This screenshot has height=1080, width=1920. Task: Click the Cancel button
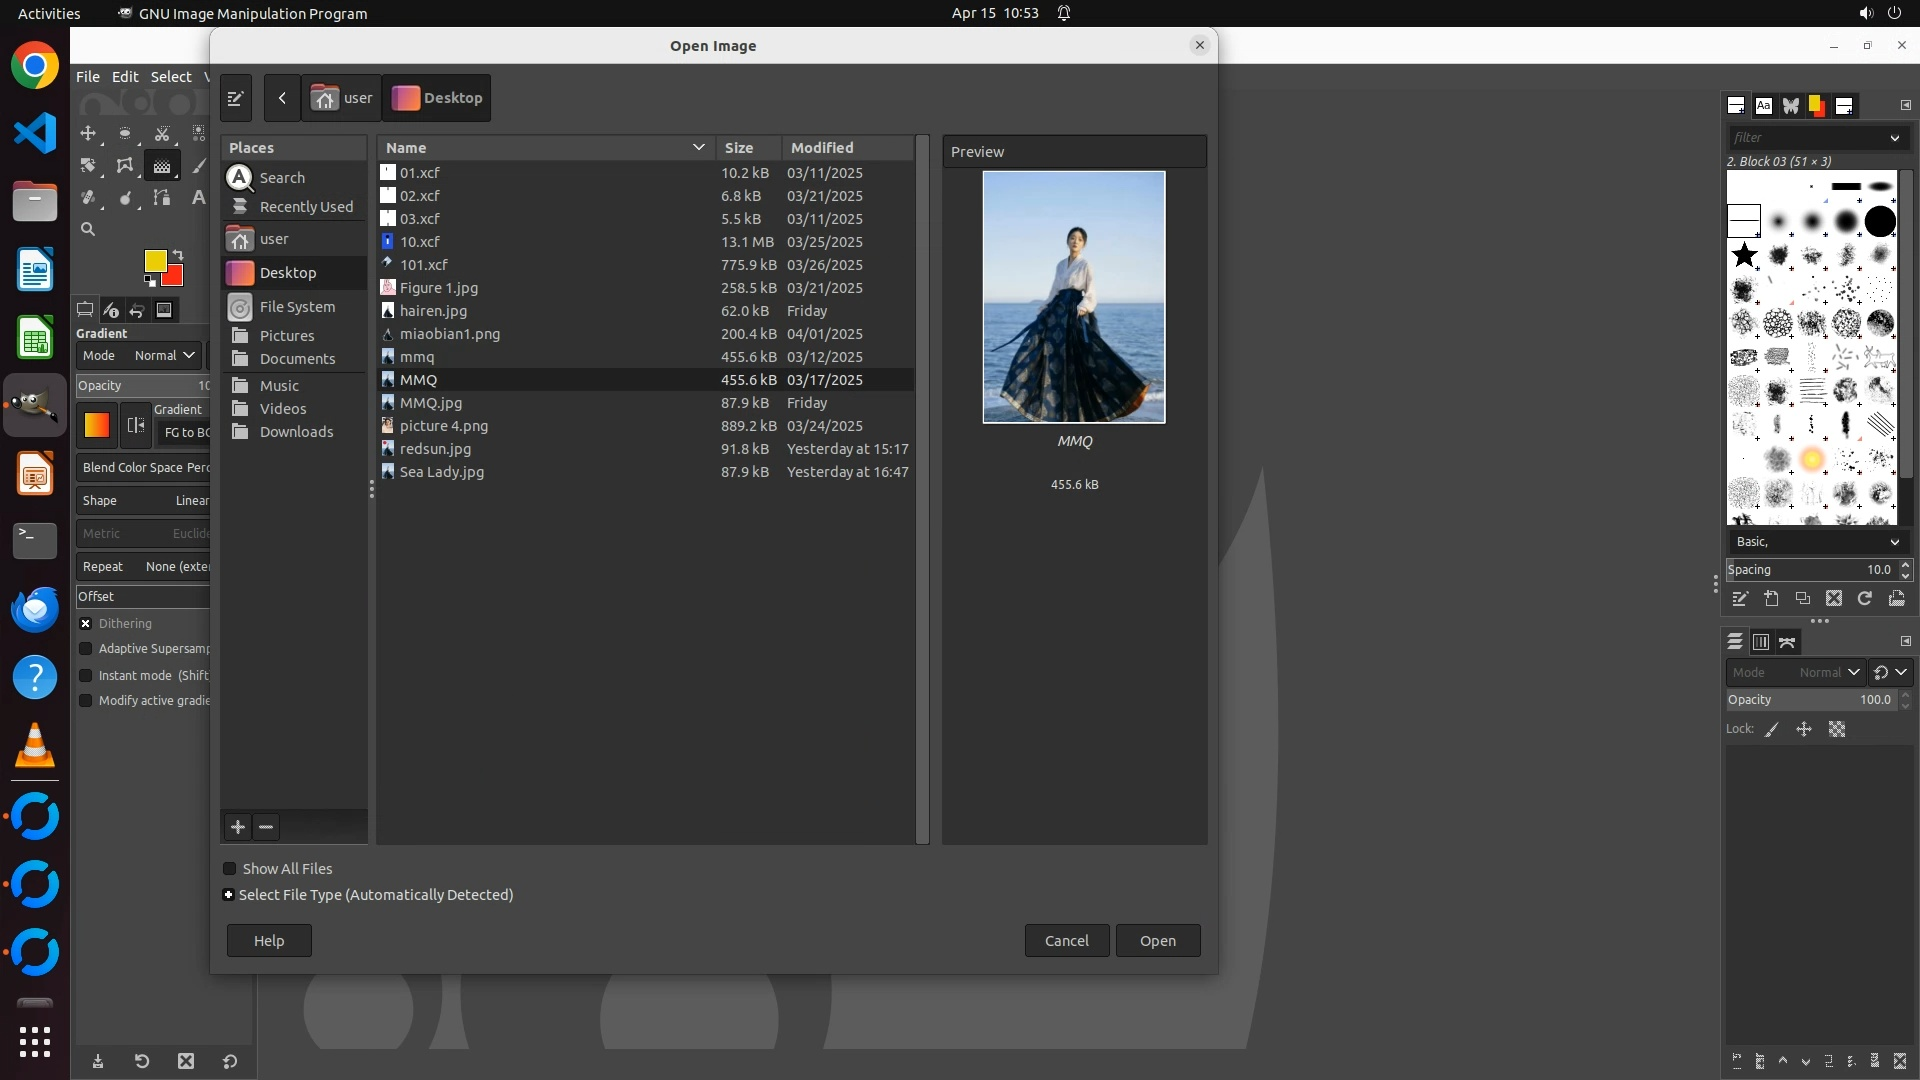click(1066, 940)
